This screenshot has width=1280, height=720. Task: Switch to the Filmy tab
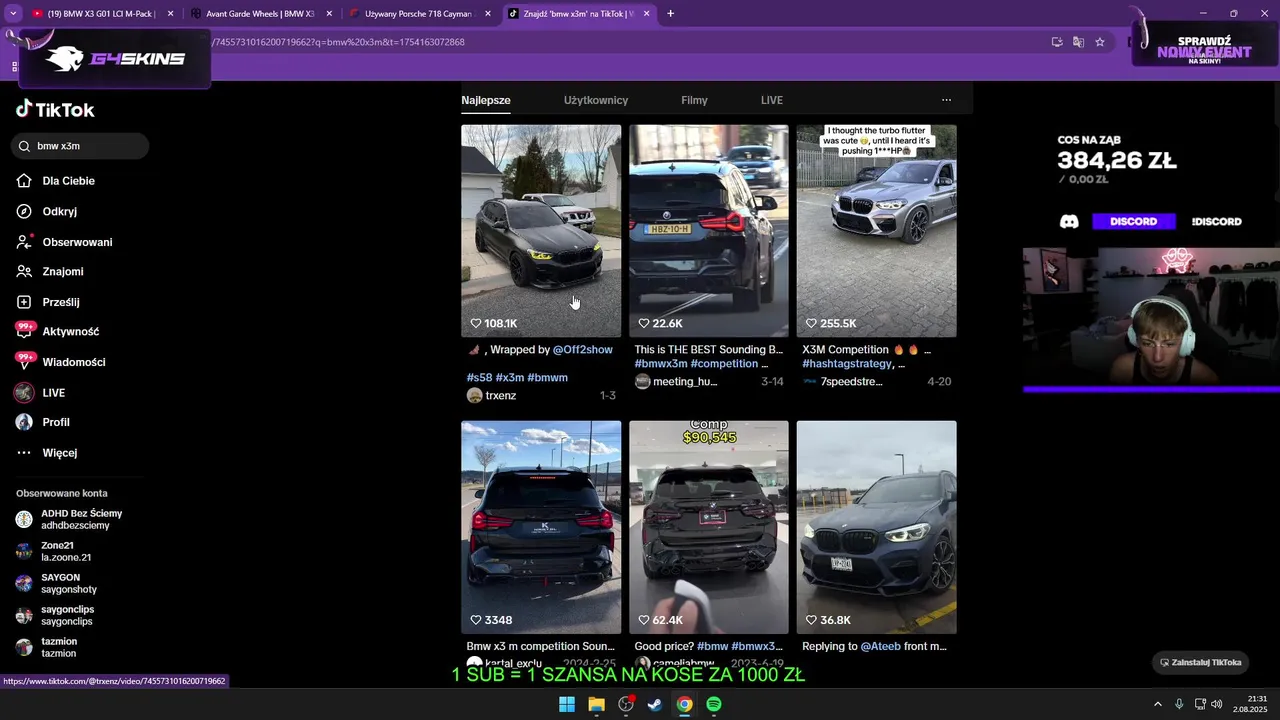694,100
